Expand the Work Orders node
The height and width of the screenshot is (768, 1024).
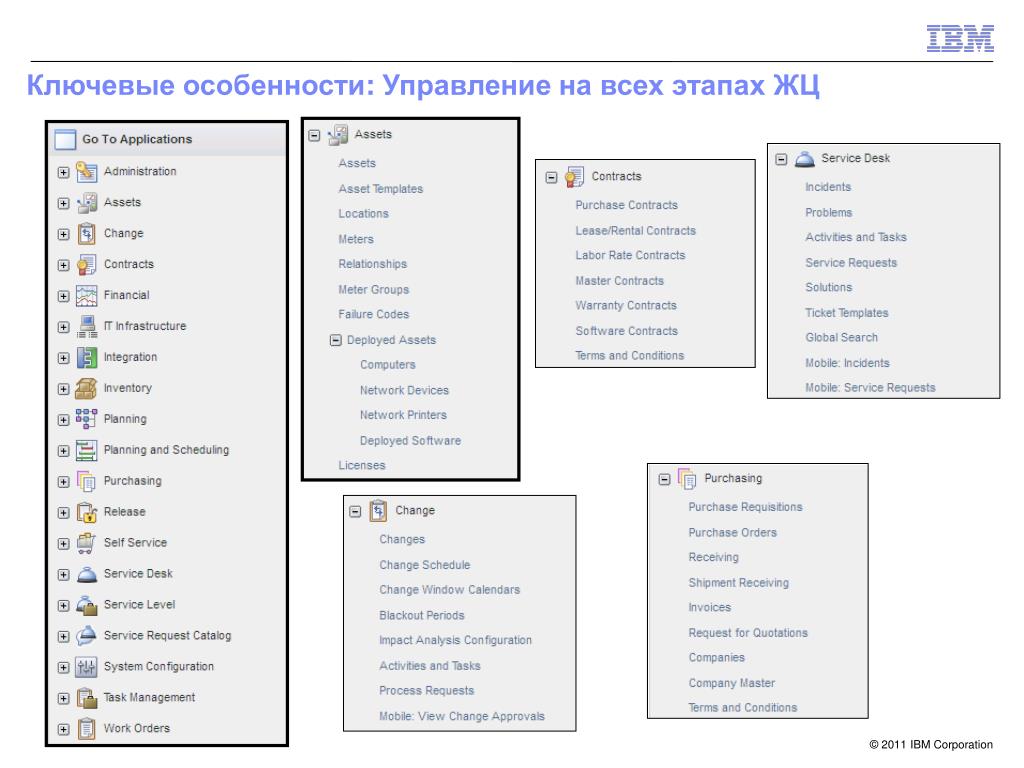(63, 729)
